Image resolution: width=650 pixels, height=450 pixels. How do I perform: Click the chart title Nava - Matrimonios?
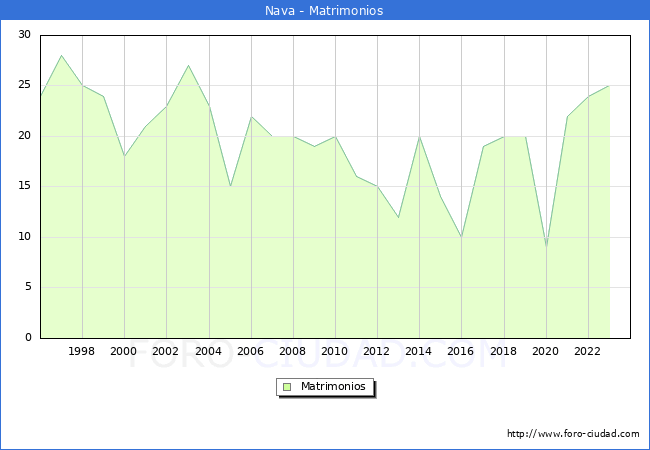tap(325, 11)
